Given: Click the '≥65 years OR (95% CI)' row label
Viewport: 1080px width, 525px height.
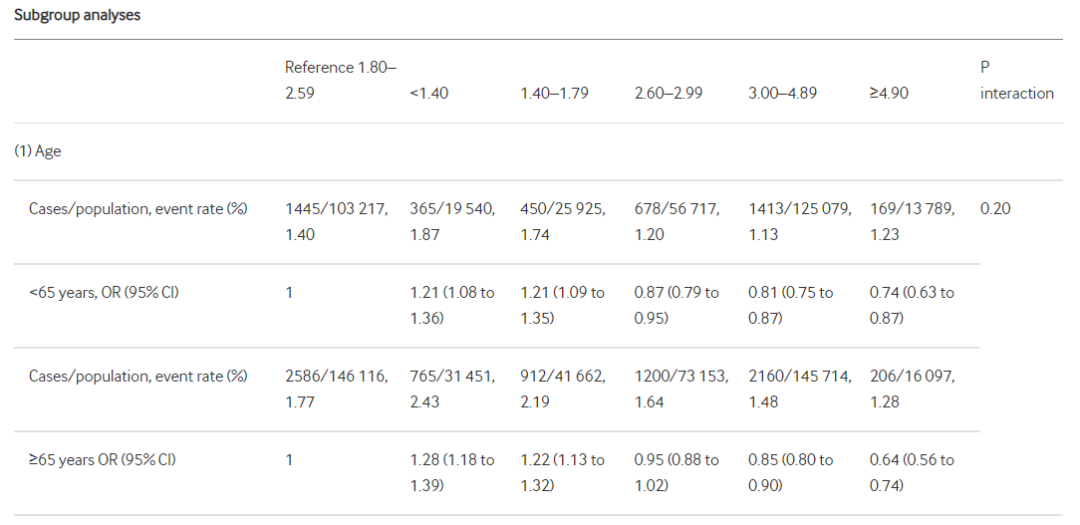Looking at the screenshot, I should (x=102, y=459).
